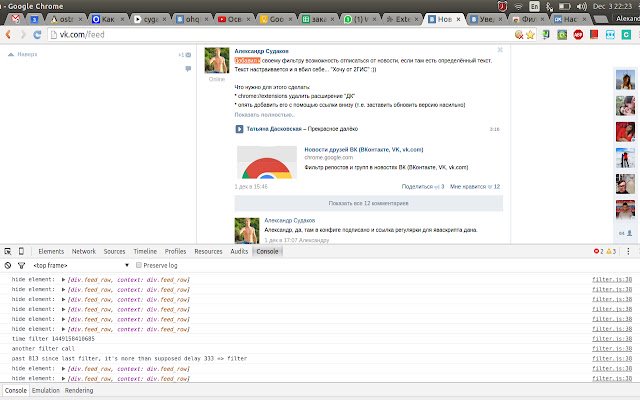The height and width of the screenshot is (400, 640).
Task: Bookmark this page with the star icon
Action: click(x=530, y=35)
